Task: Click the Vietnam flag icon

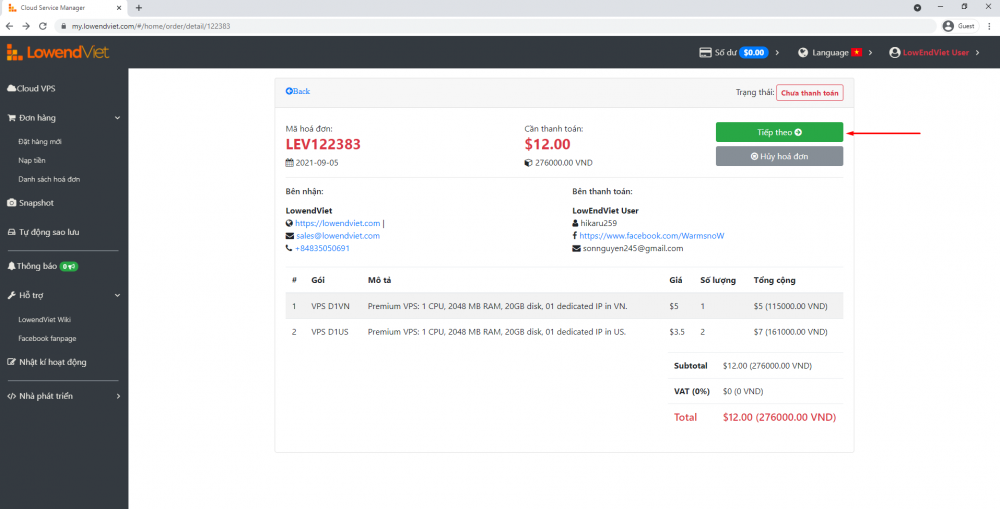Action: [x=857, y=53]
